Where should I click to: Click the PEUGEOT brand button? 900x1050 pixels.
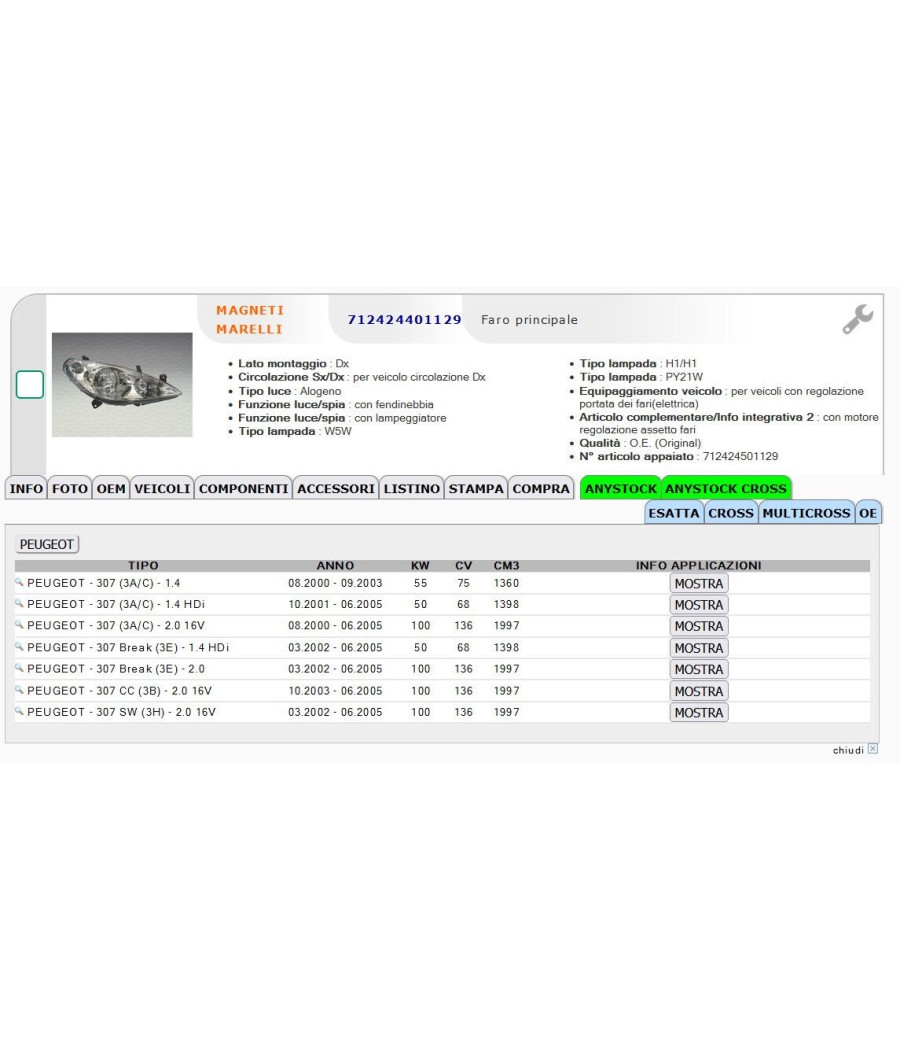(x=47, y=544)
